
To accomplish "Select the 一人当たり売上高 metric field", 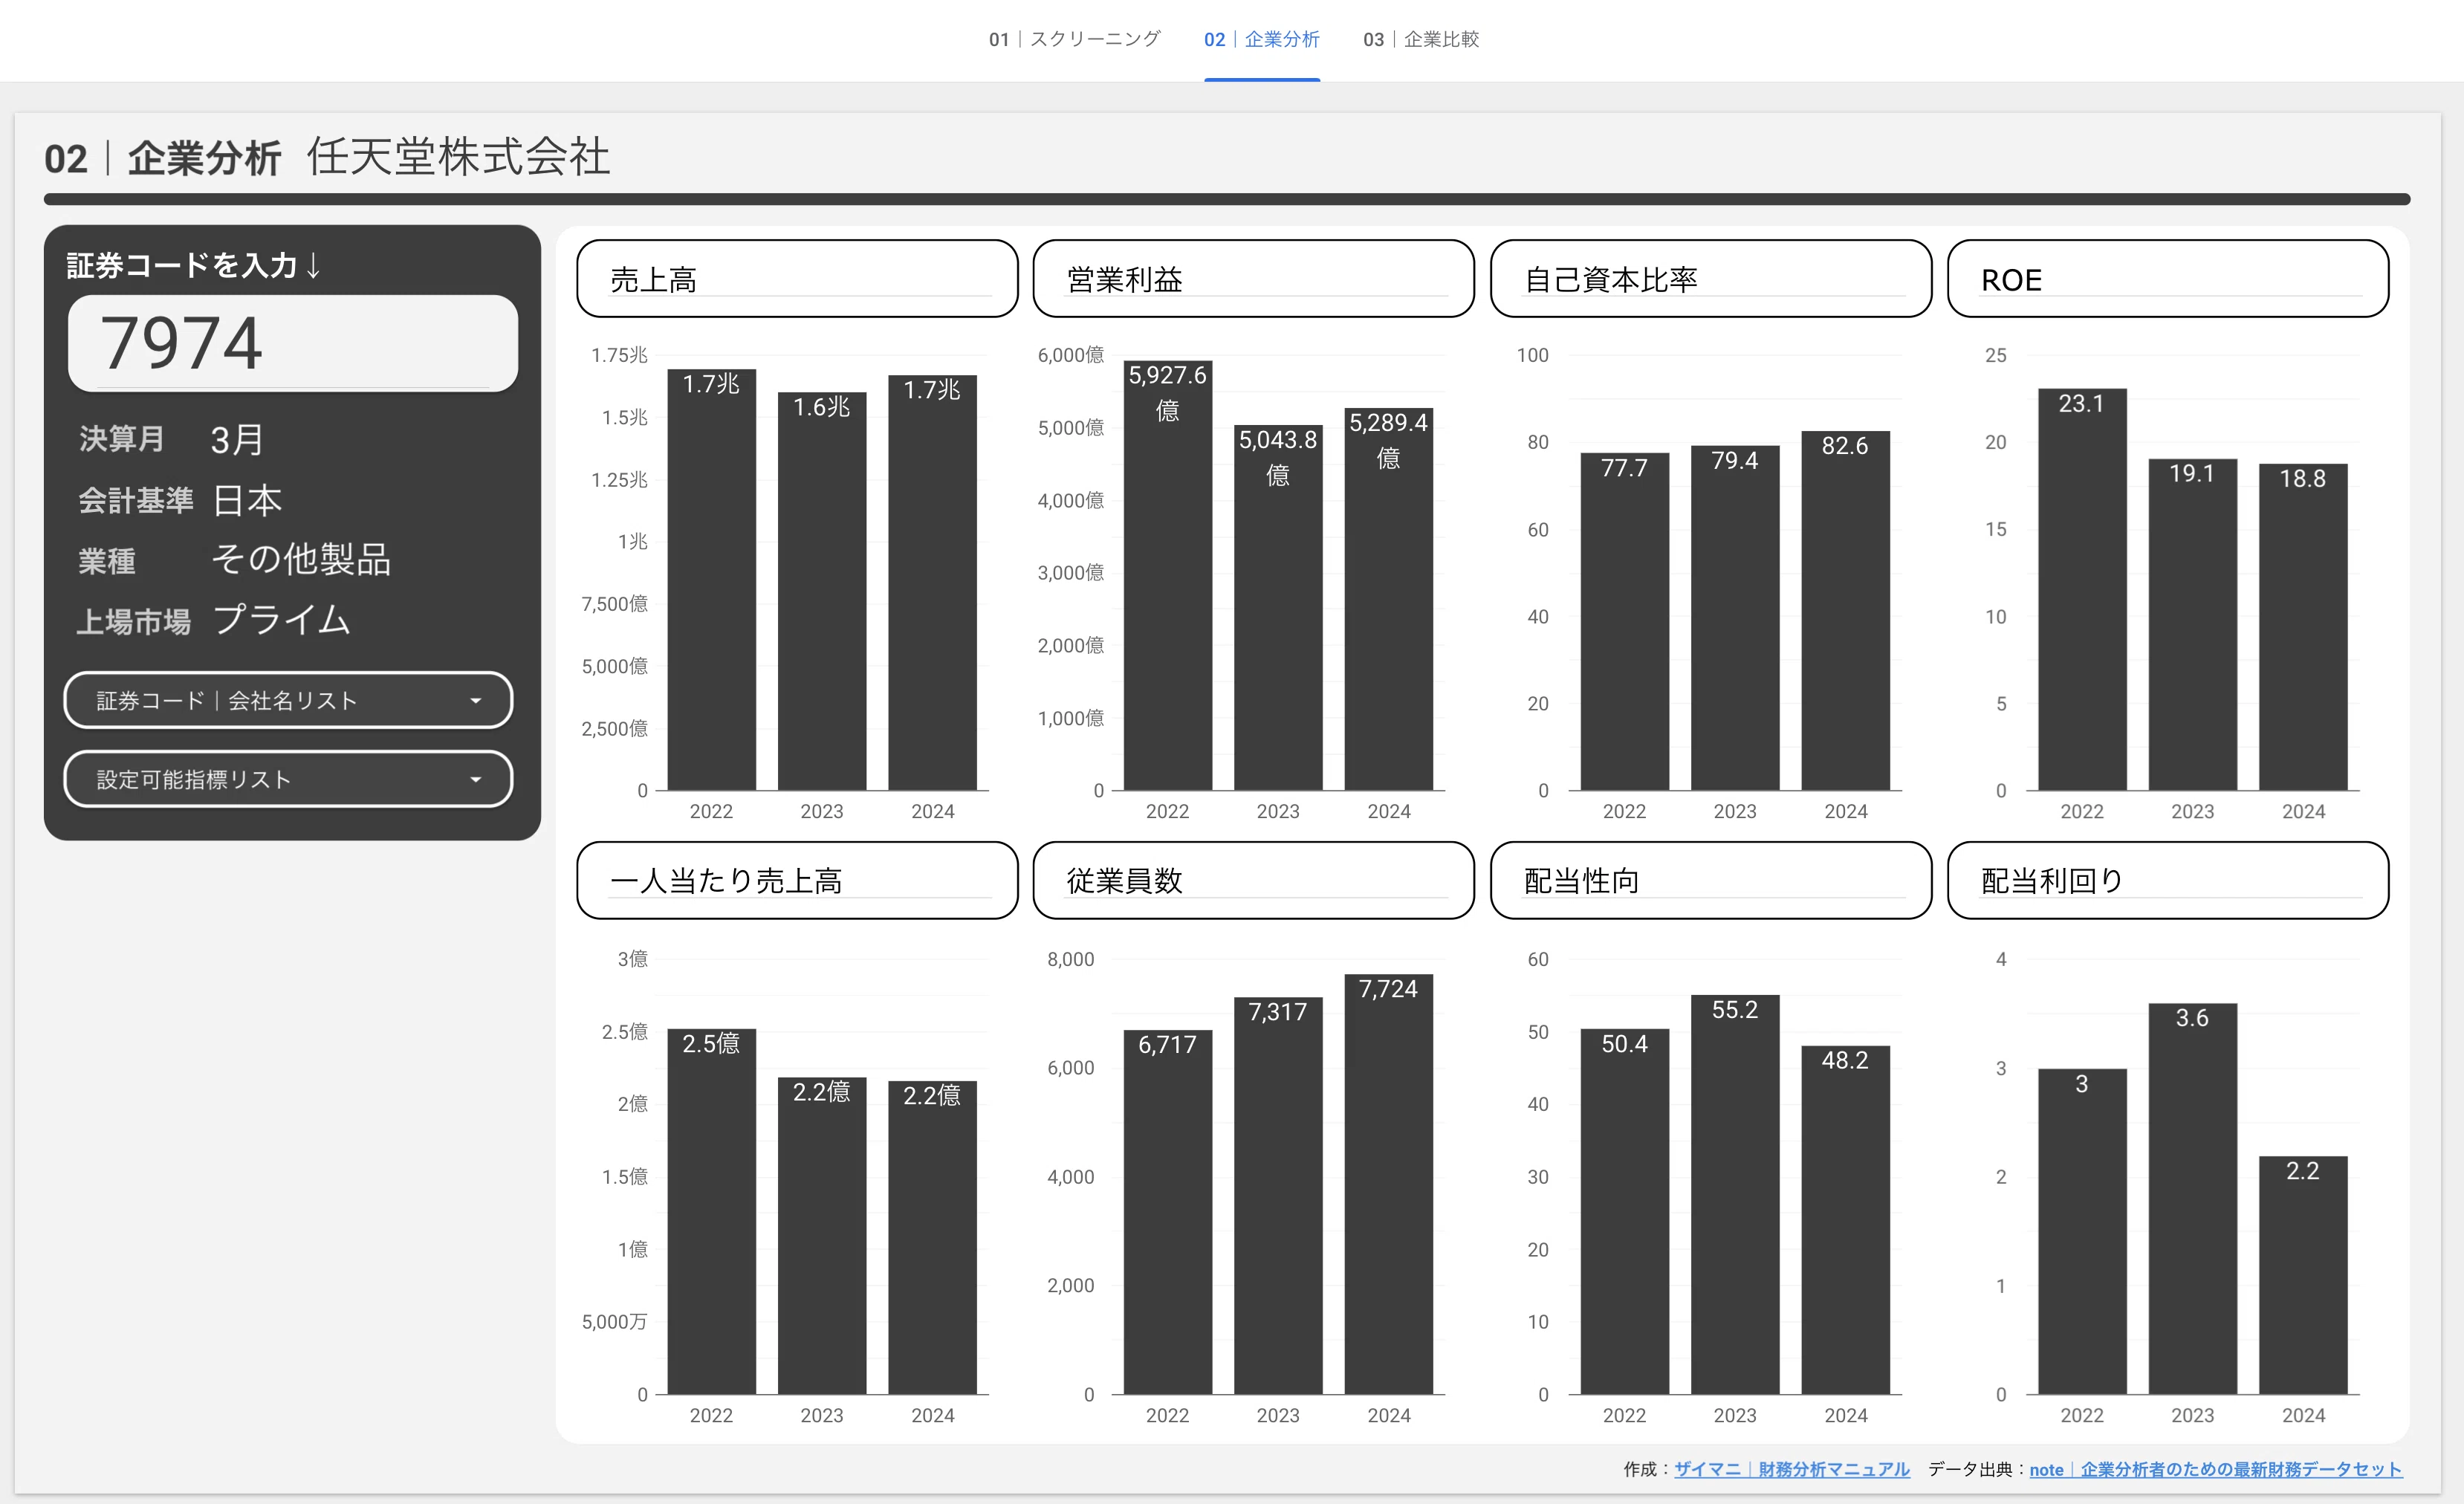I will pos(797,880).
